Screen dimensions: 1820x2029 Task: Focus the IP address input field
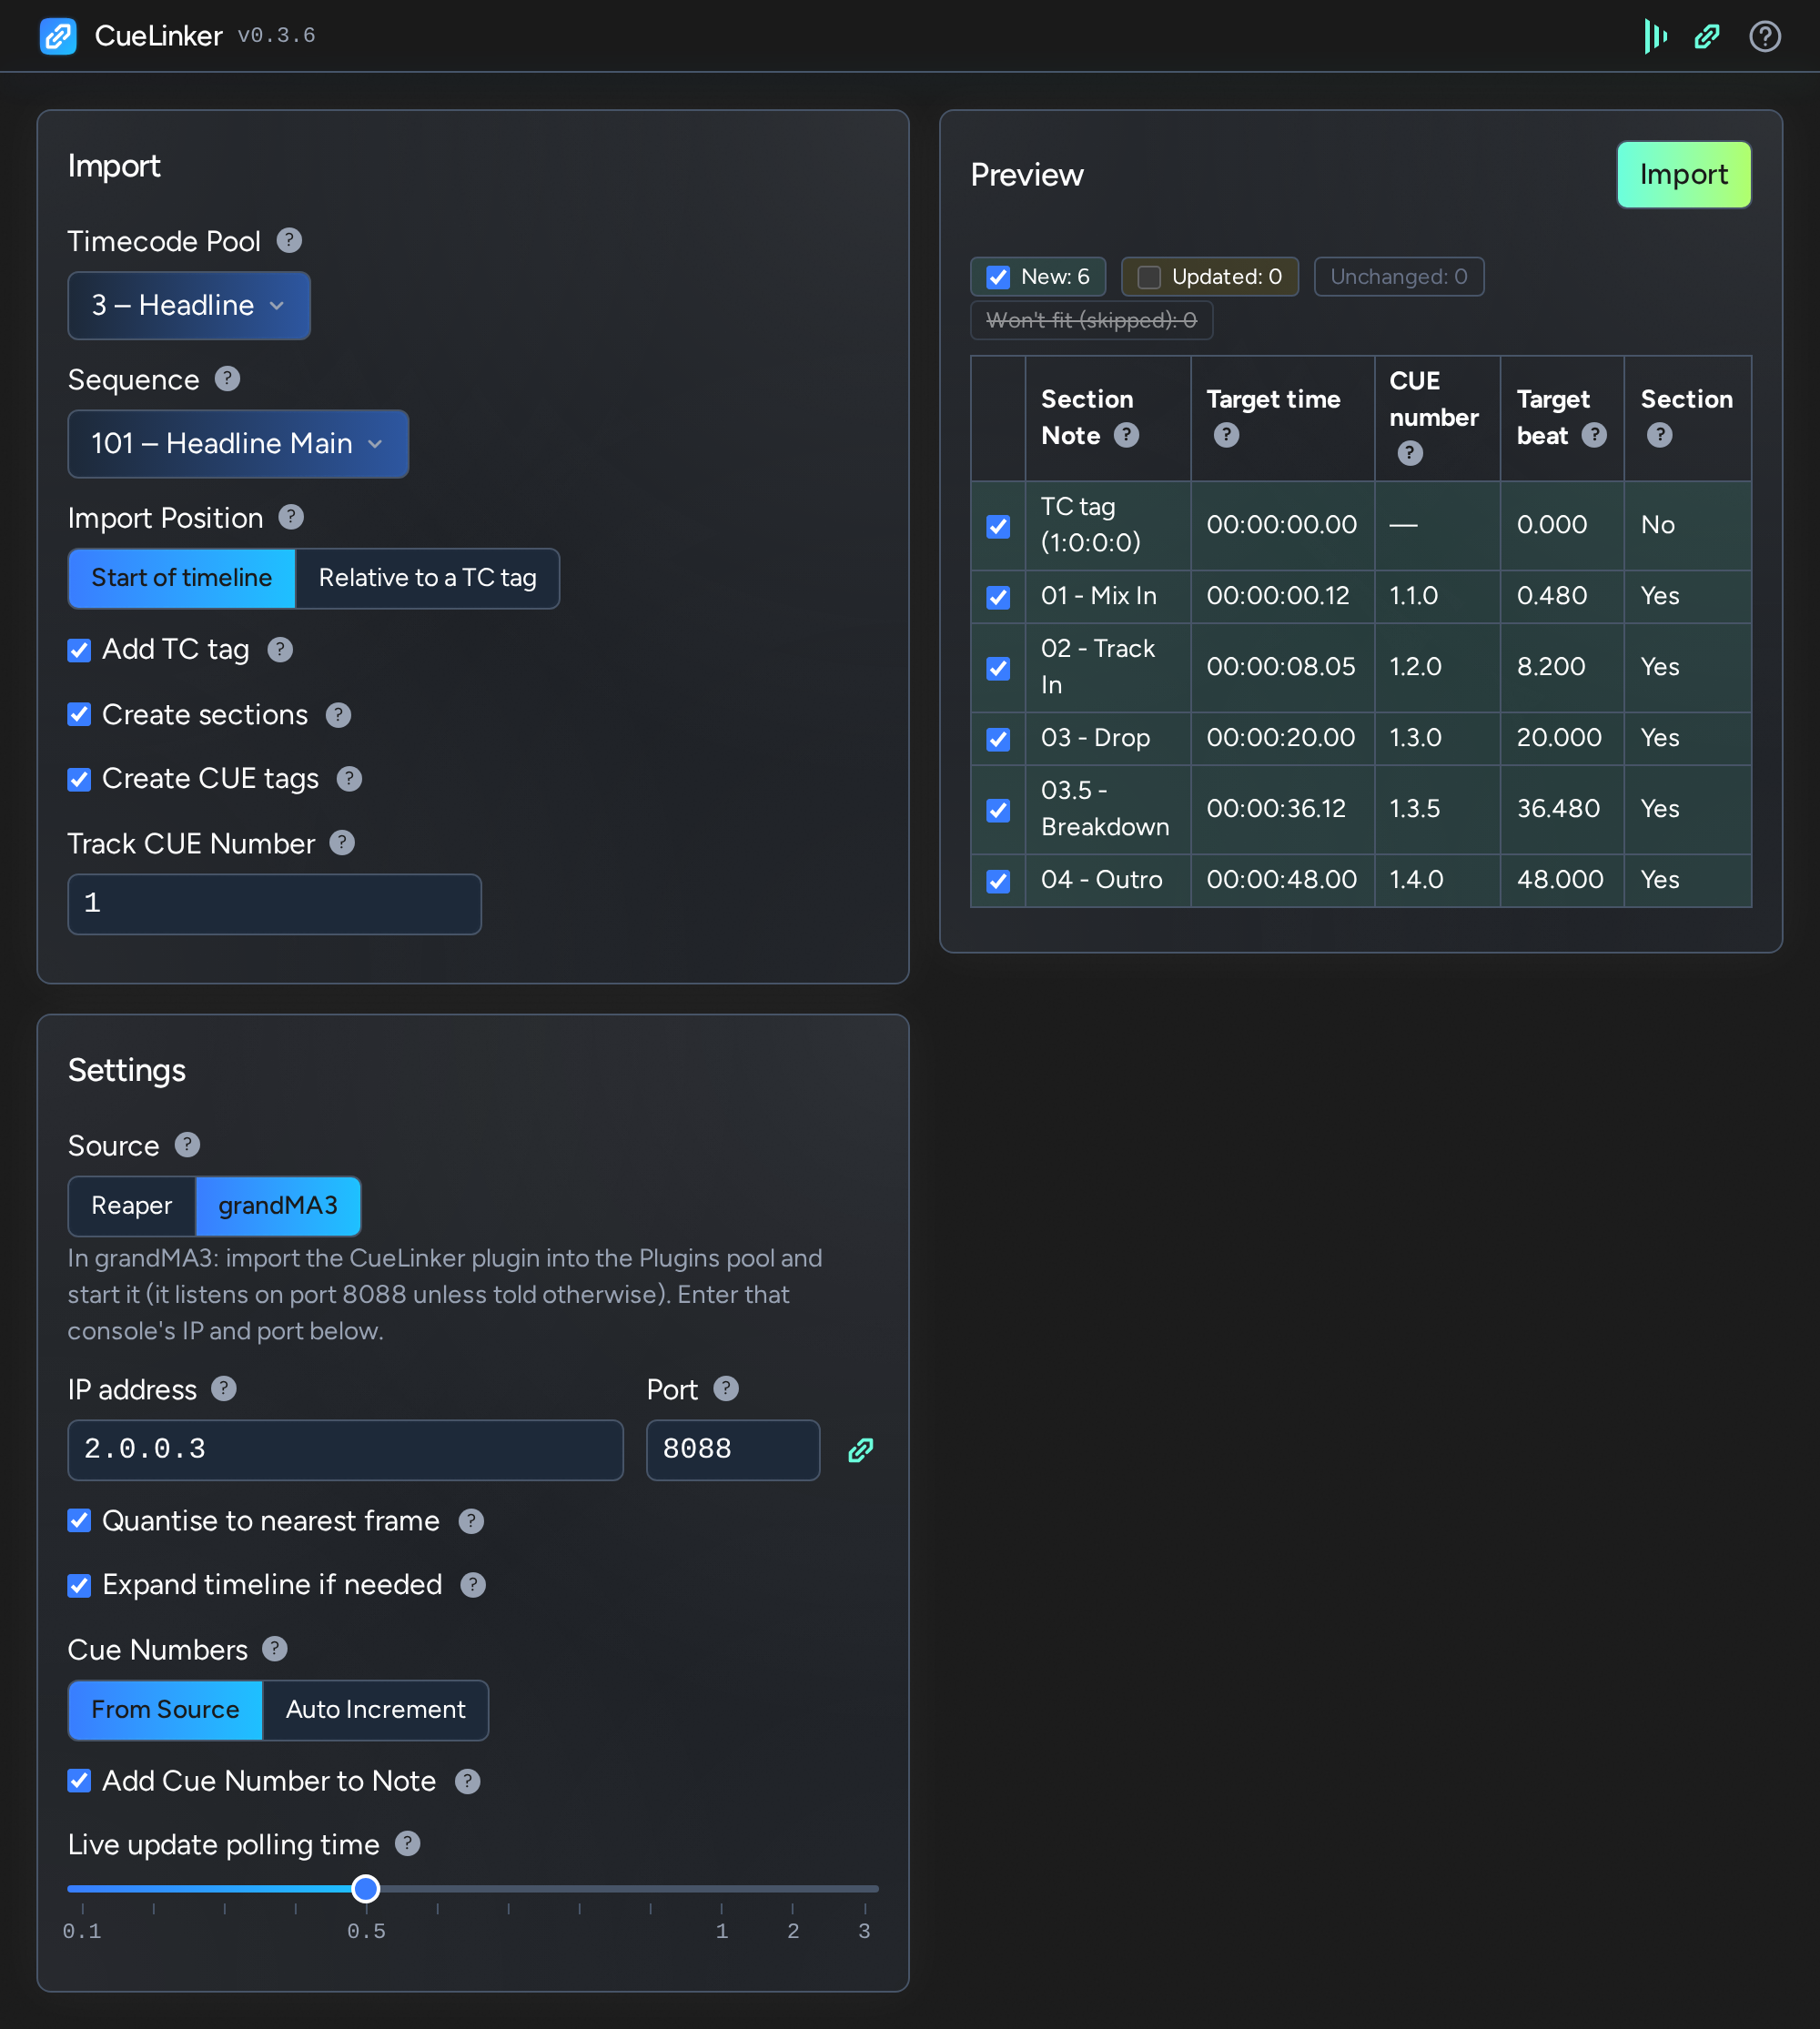click(x=345, y=1450)
